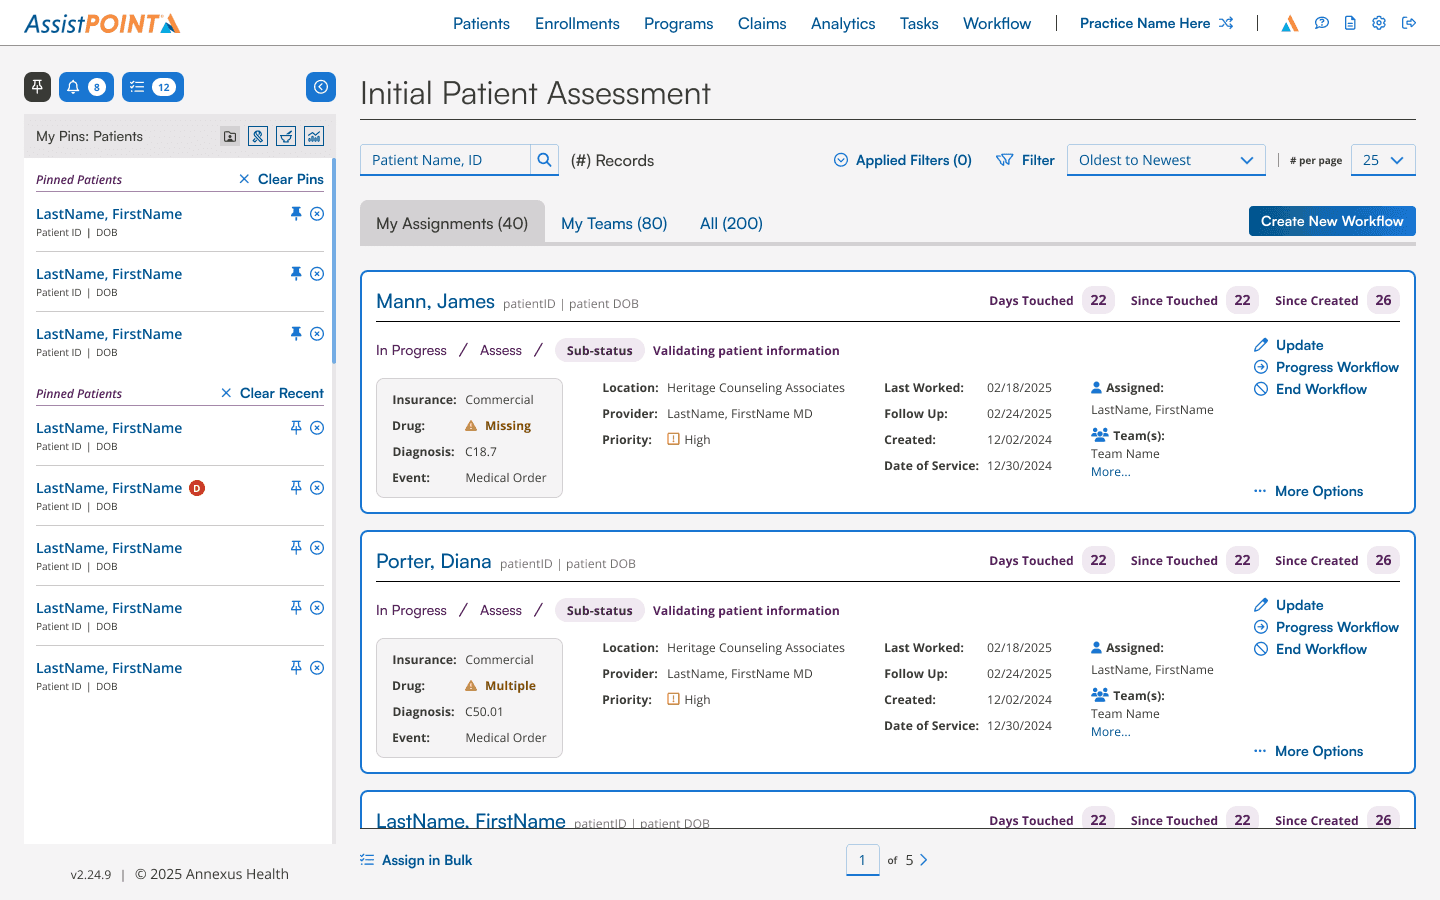The height and width of the screenshot is (900, 1440).
Task: Open task checklist showing 12
Action: click(x=153, y=87)
